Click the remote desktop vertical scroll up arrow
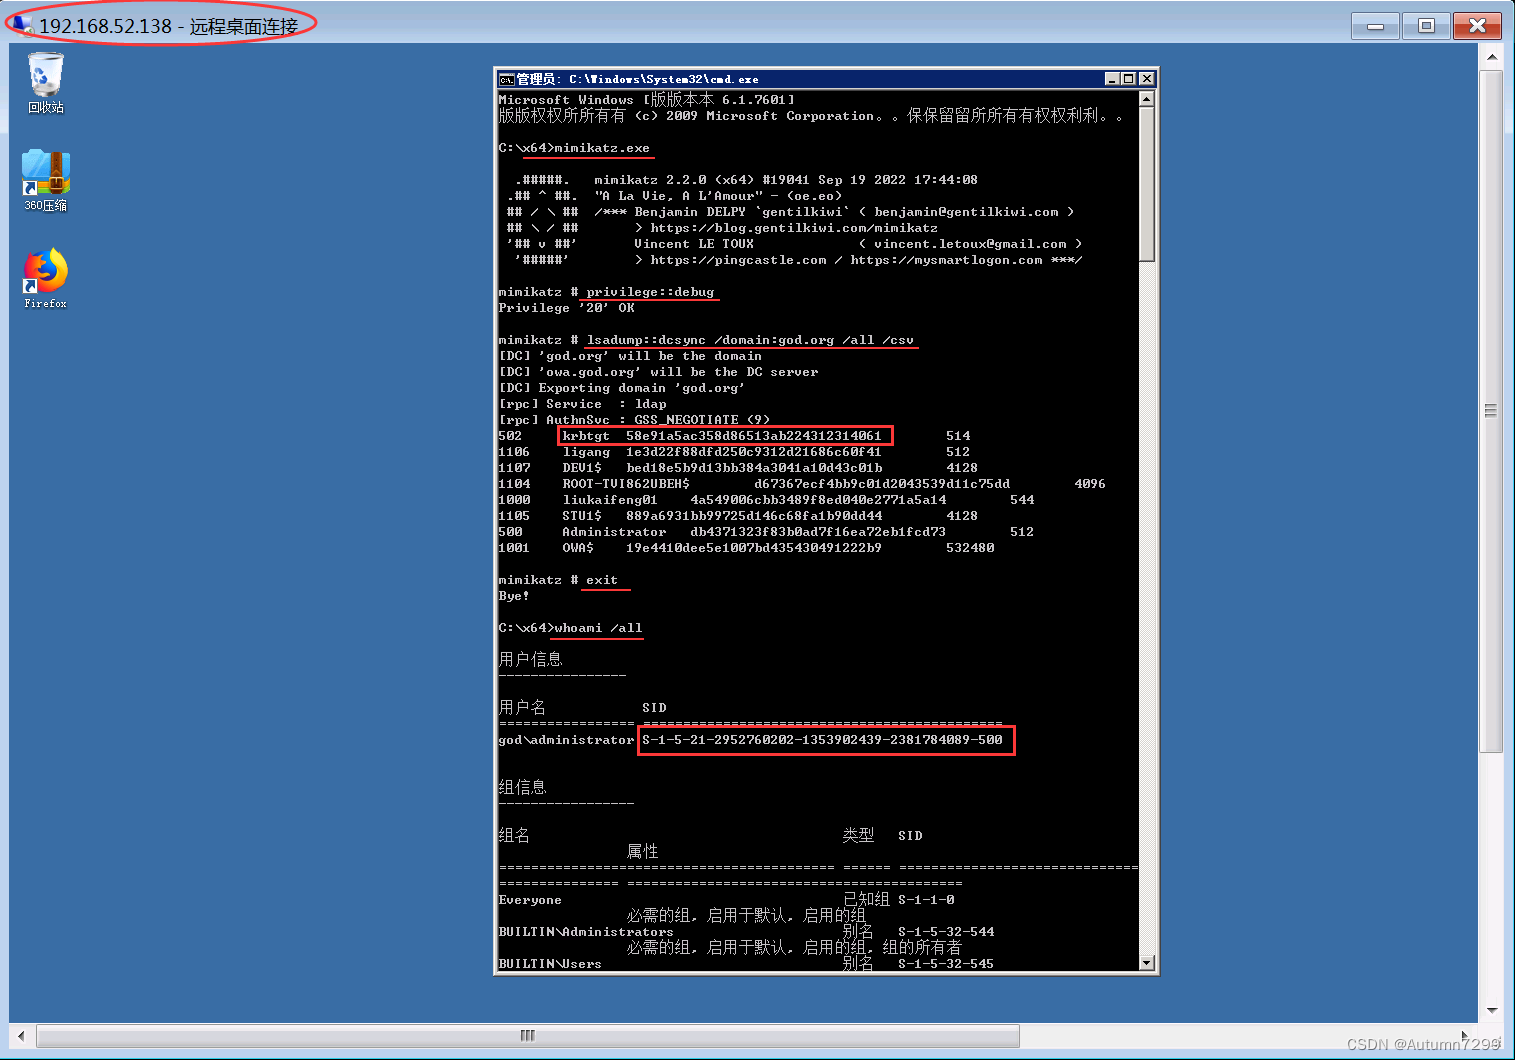This screenshot has width=1515, height=1060. pyautogui.click(x=1491, y=56)
